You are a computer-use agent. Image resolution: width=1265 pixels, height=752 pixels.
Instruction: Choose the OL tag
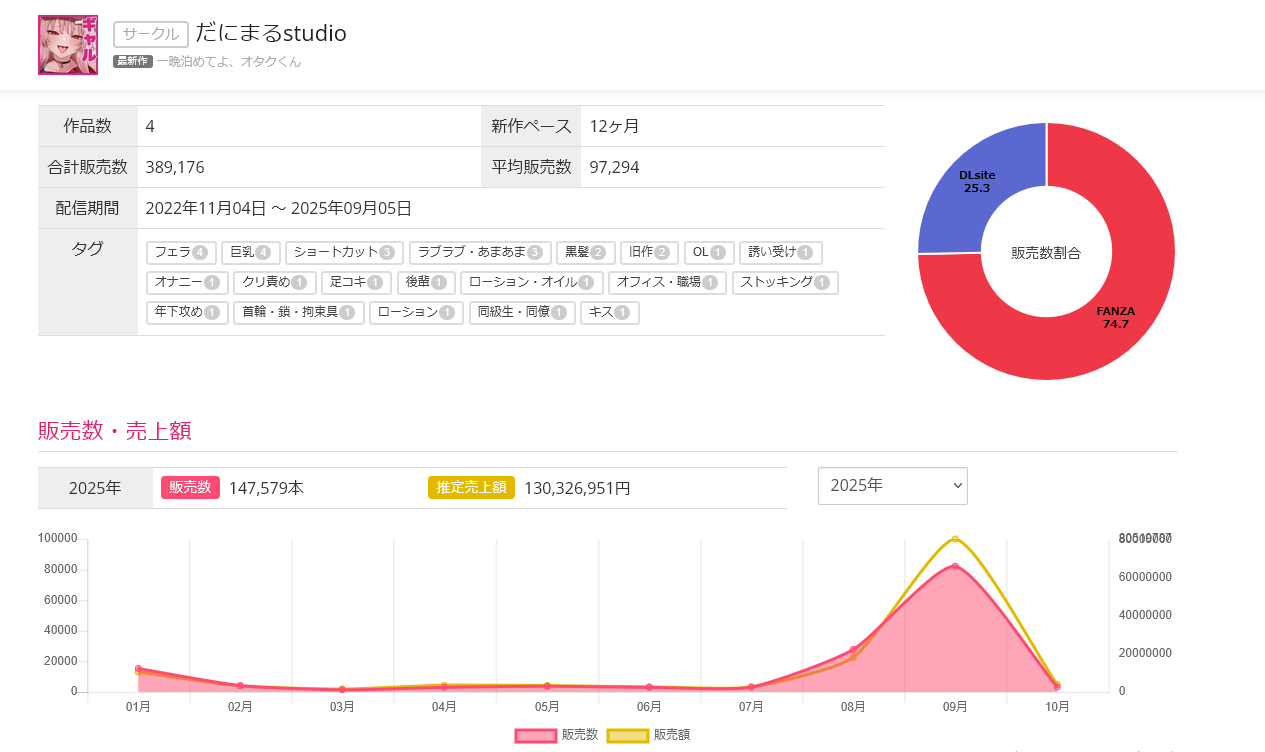(709, 253)
